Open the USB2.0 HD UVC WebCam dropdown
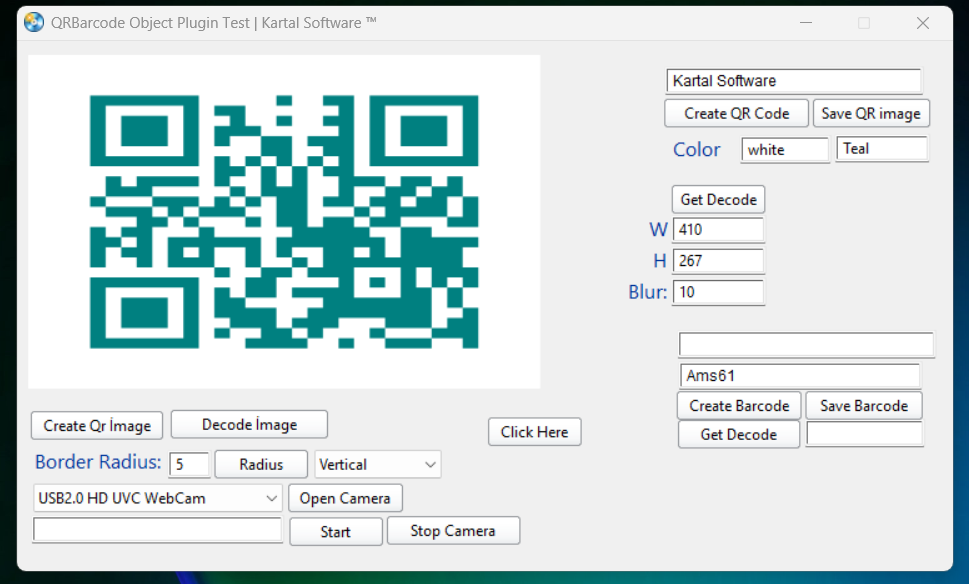Screen dimensions: 969x584 [x=158, y=498]
